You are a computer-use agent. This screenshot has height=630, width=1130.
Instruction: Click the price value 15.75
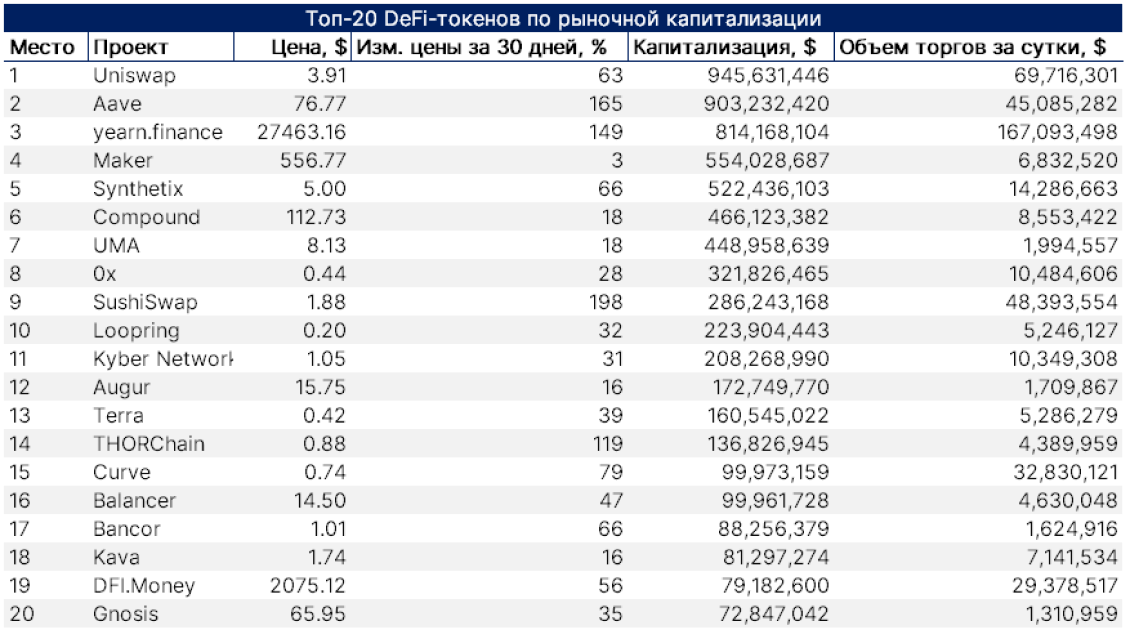(x=321, y=387)
